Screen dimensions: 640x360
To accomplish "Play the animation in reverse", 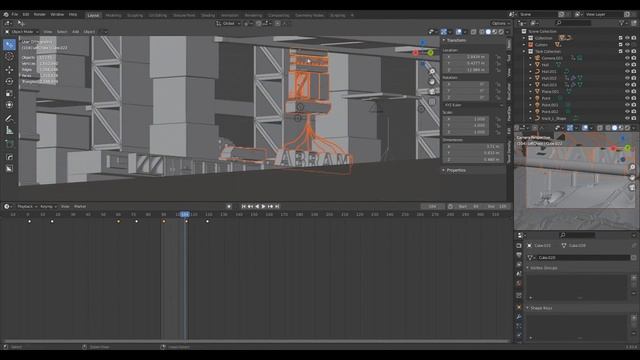I will [257, 207].
